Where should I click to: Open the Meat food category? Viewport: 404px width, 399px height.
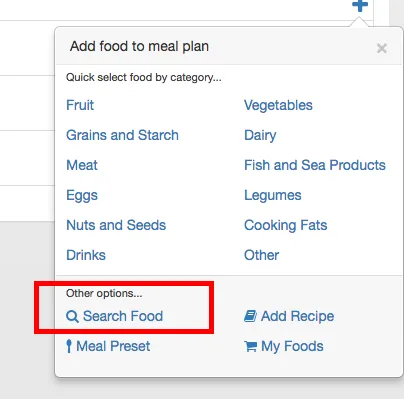tap(82, 165)
